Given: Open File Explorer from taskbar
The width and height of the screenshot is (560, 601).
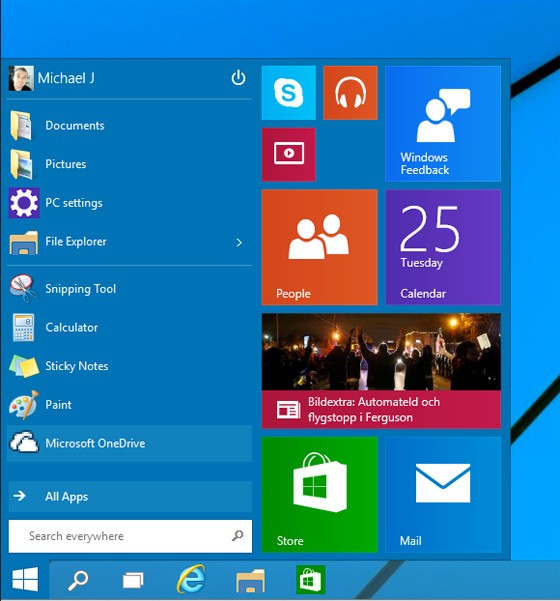Looking at the screenshot, I should [x=250, y=581].
